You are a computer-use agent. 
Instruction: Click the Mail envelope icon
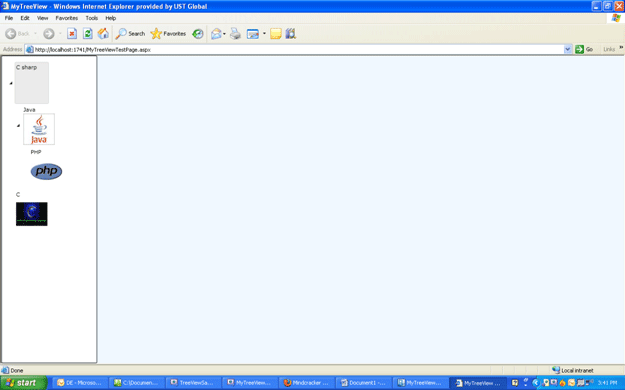pyautogui.click(x=216, y=34)
